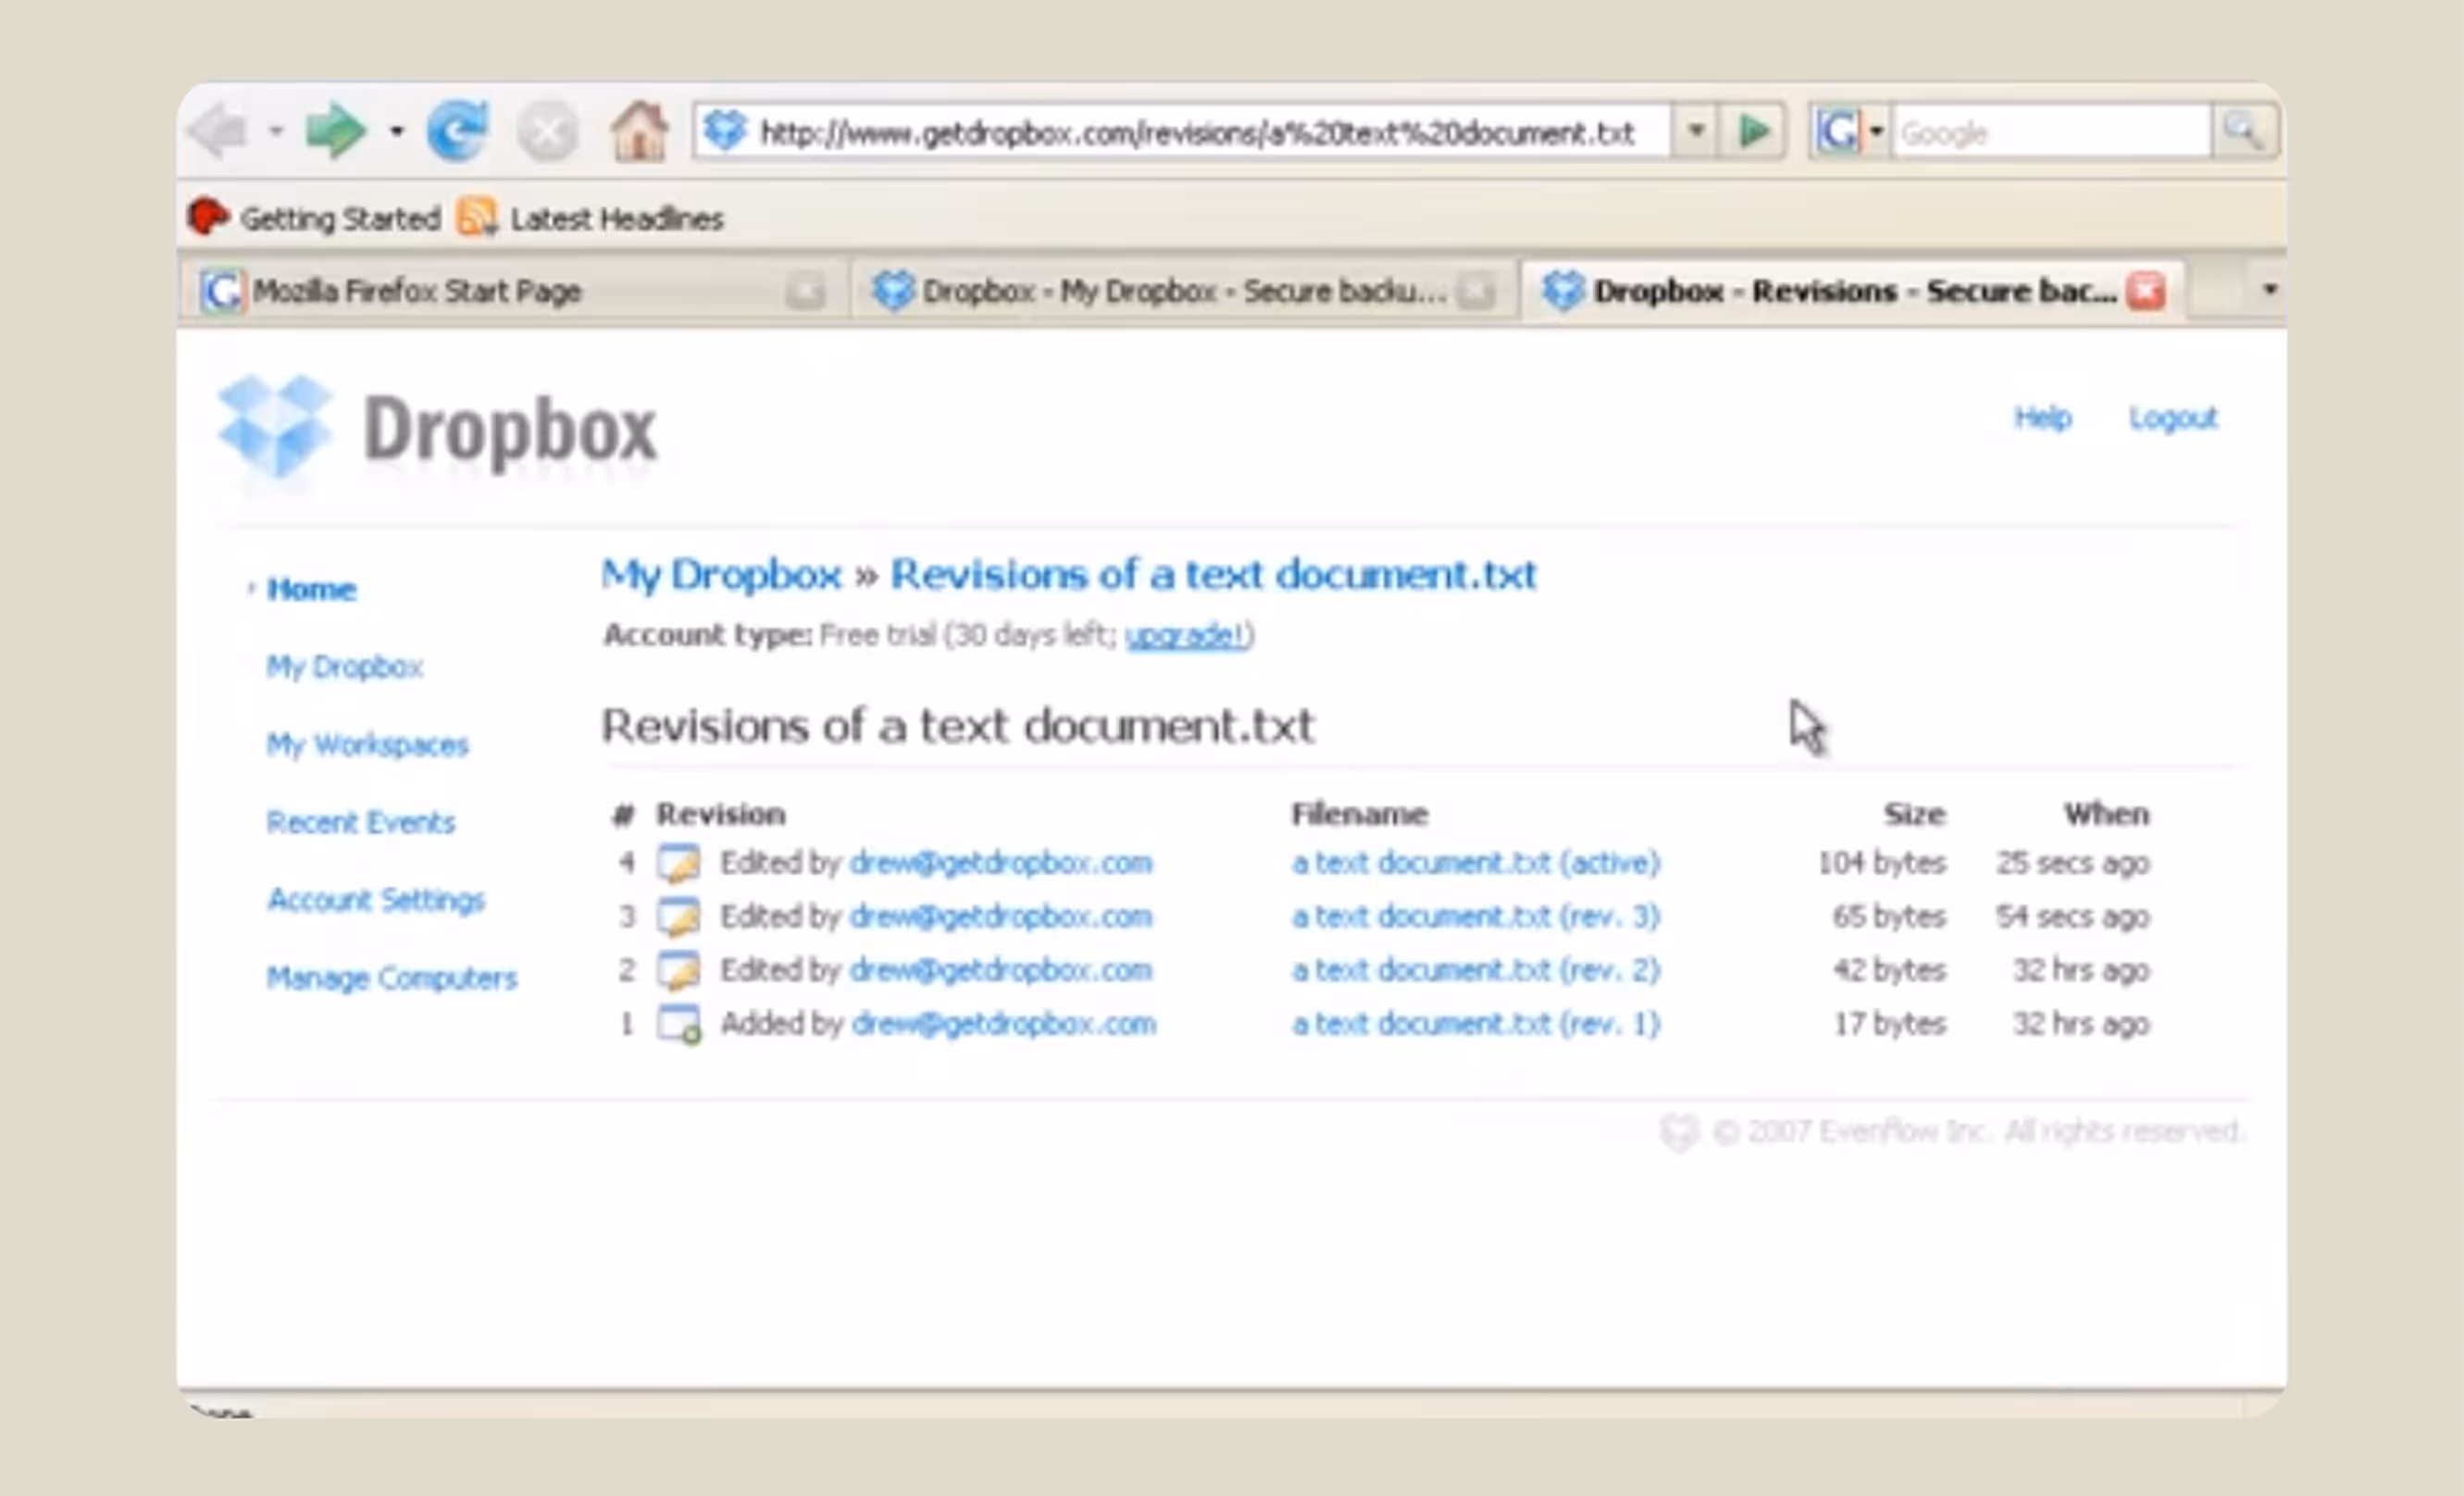Reload the page with the refresh icon
Viewport: 2464px width, 1496px height.
457,131
